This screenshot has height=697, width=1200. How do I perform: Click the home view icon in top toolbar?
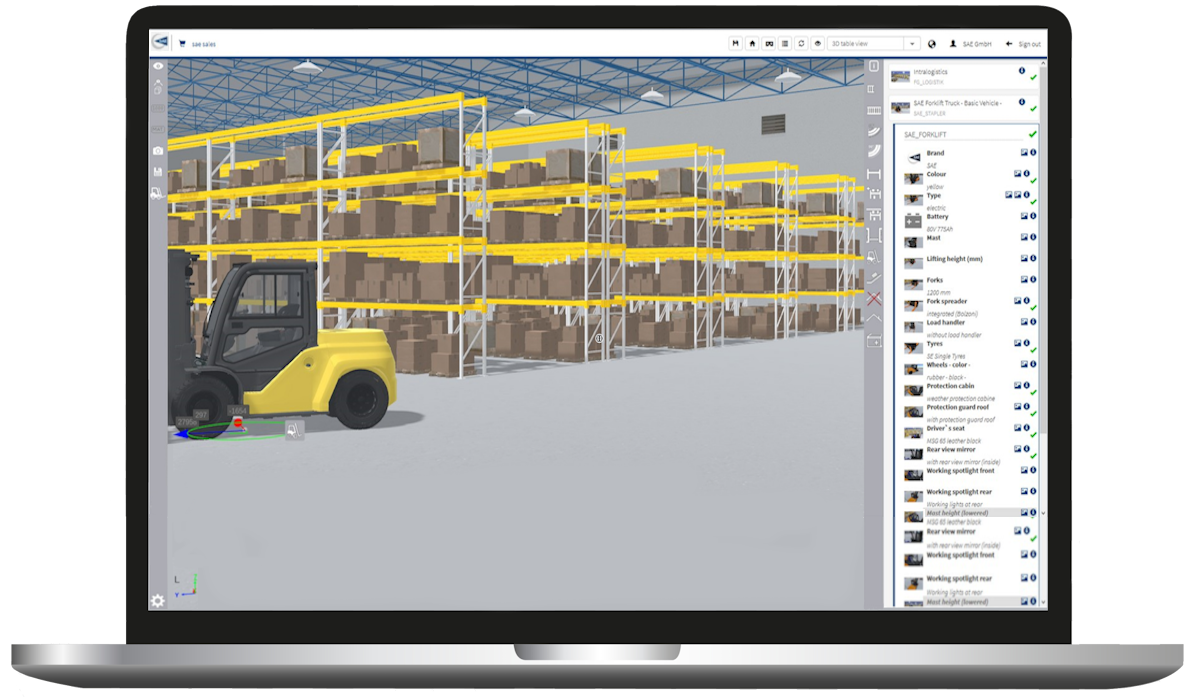point(751,43)
